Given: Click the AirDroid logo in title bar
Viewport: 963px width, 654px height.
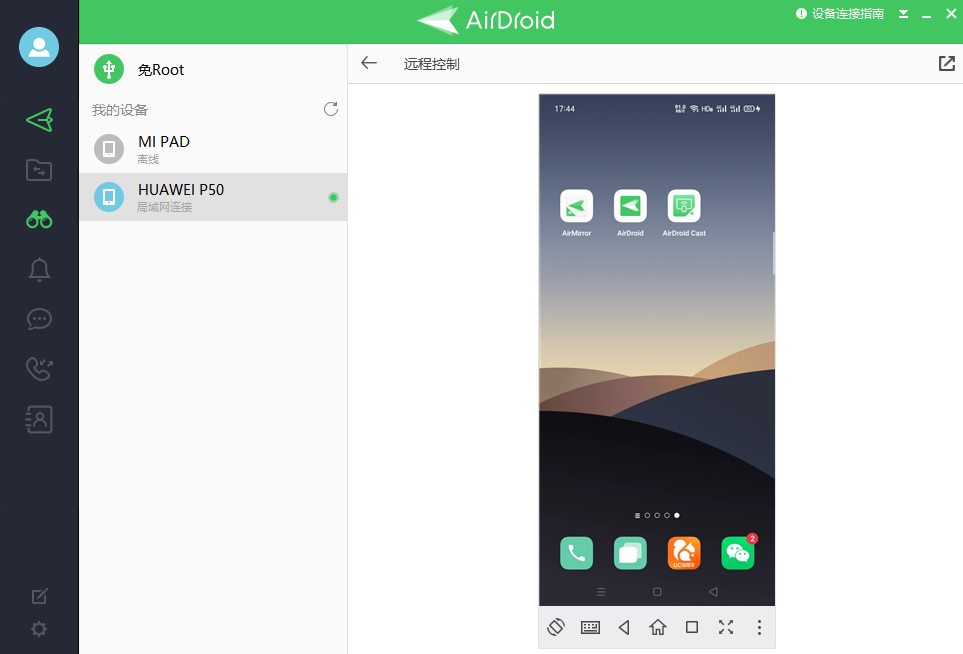Looking at the screenshot, I should [486, 20].
